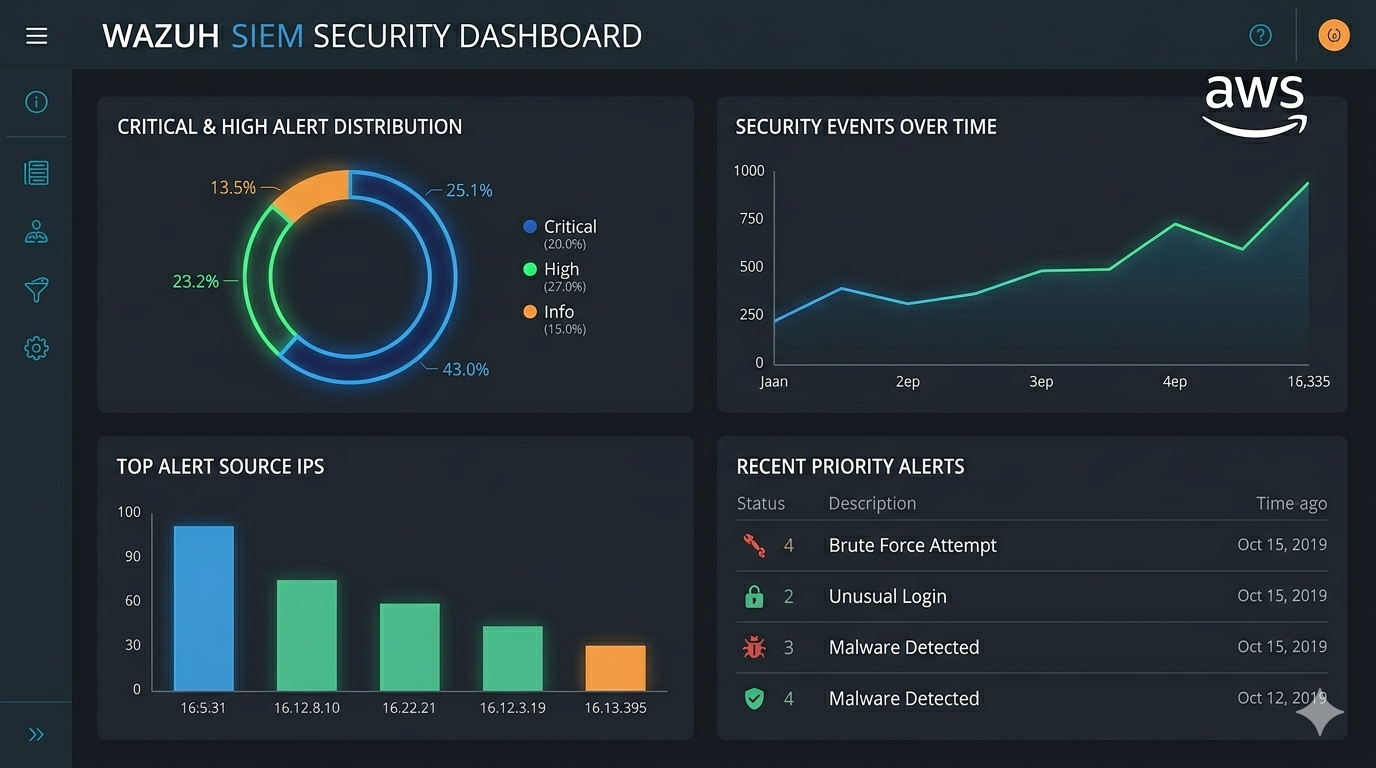Select the orange bar for 16.13.395
The width and height of the screenshot is (1376, 768).
point(616,668)
